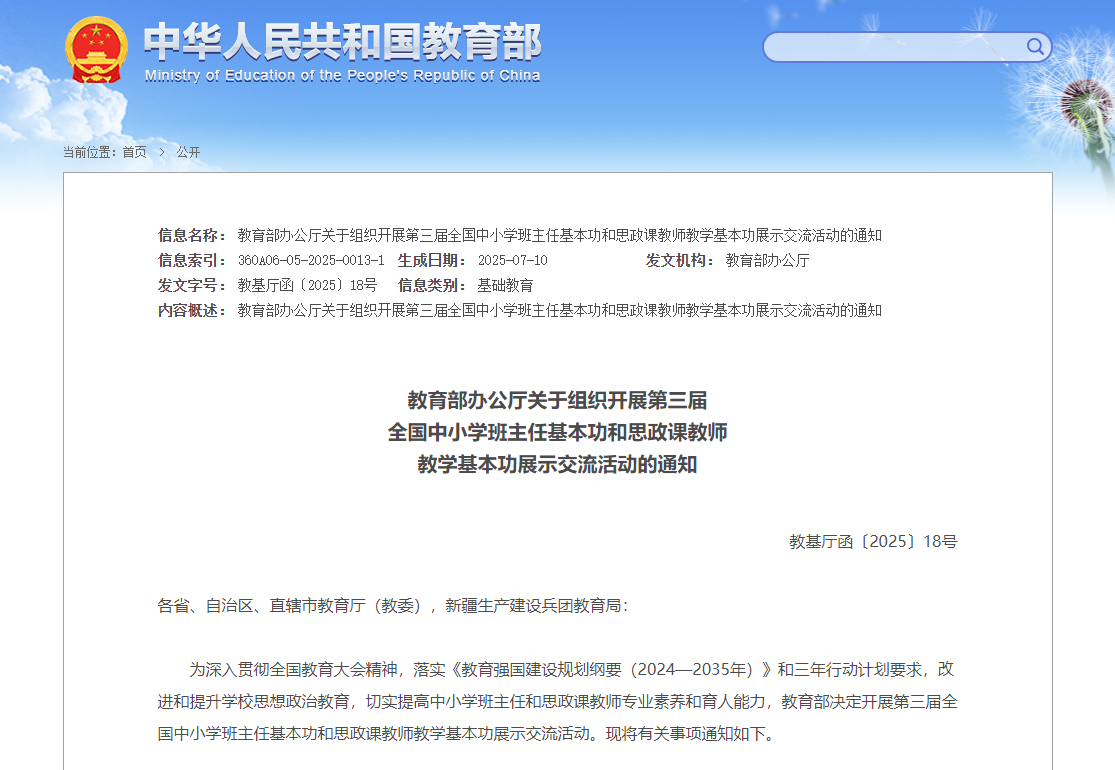Click the breadcrumb arrow separator
The width and height of the screenshot is (1115, 770).
click(x=161, y=152)
